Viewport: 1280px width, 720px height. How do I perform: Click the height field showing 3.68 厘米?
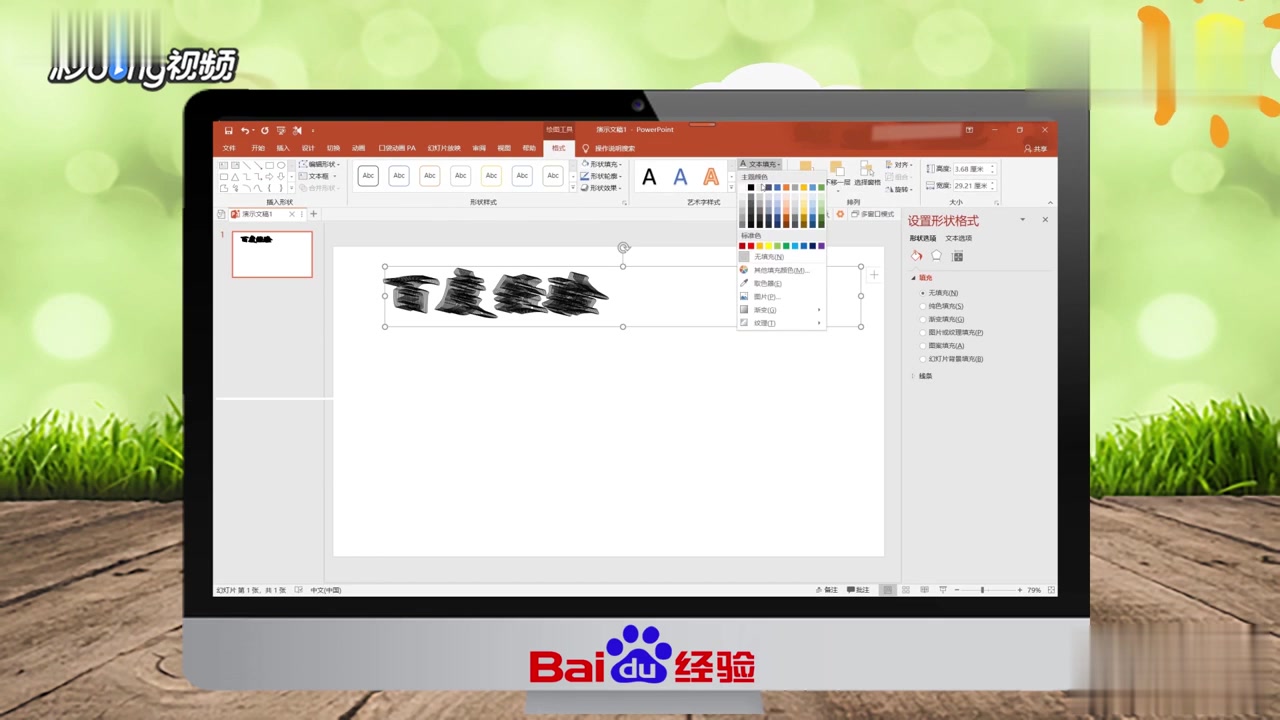click(974, 169)
